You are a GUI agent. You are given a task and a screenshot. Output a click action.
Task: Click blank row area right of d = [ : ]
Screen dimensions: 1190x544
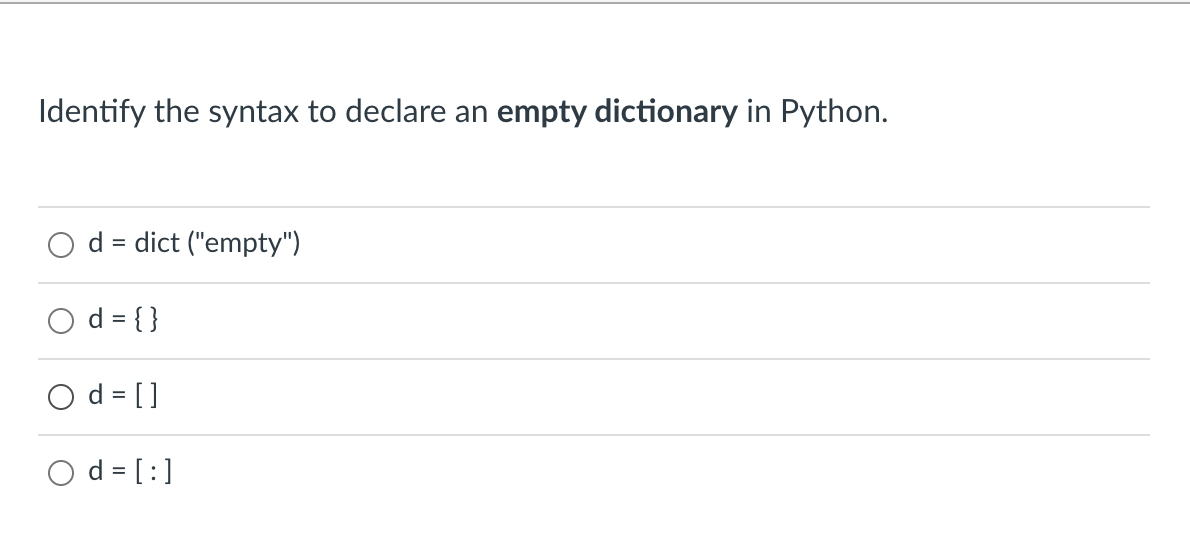pos(660,473)
